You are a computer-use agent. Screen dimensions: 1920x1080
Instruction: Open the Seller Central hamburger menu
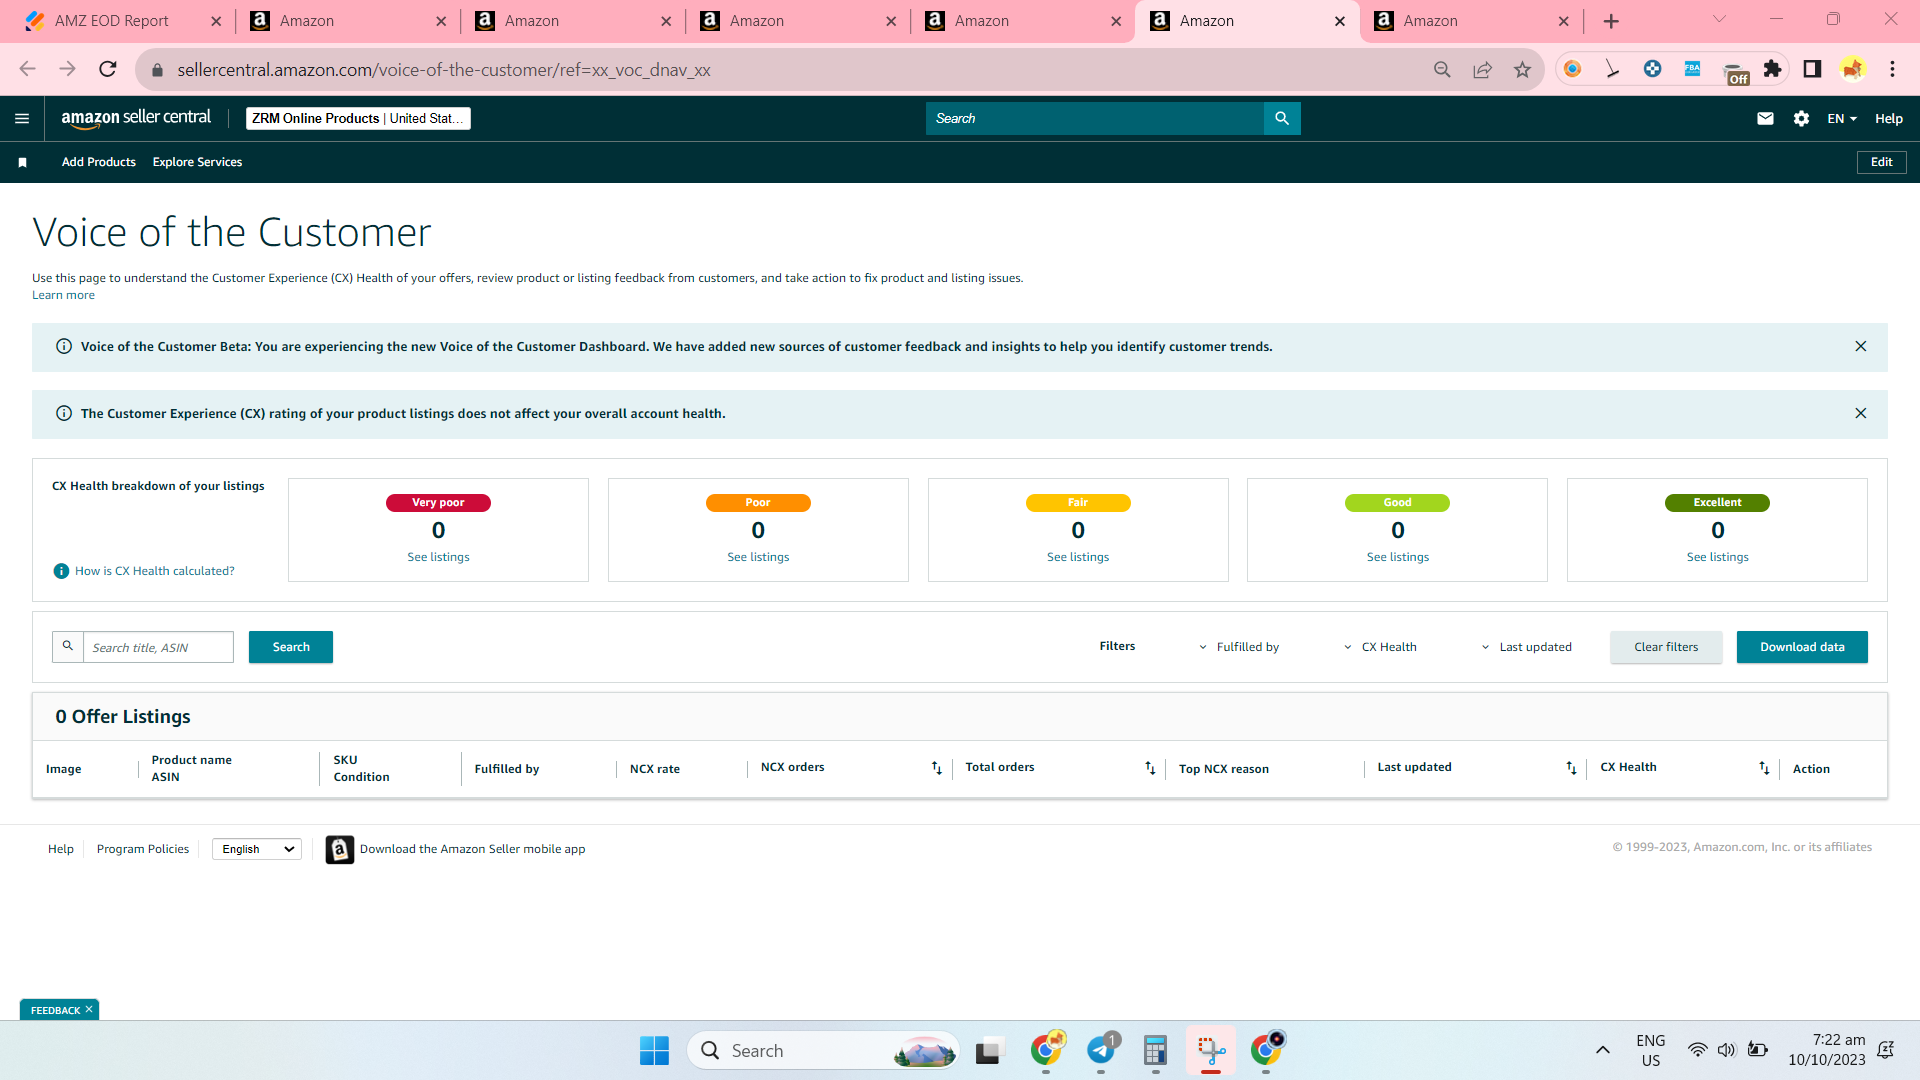22,118
